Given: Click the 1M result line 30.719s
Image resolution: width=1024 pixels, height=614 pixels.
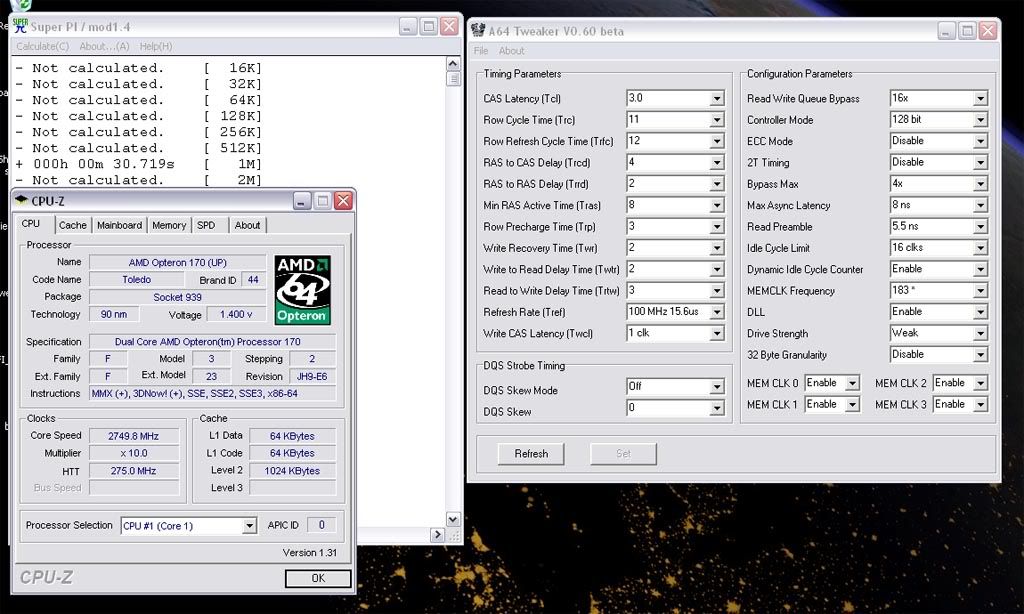Looking at the screenshot, I should point(138,164).
